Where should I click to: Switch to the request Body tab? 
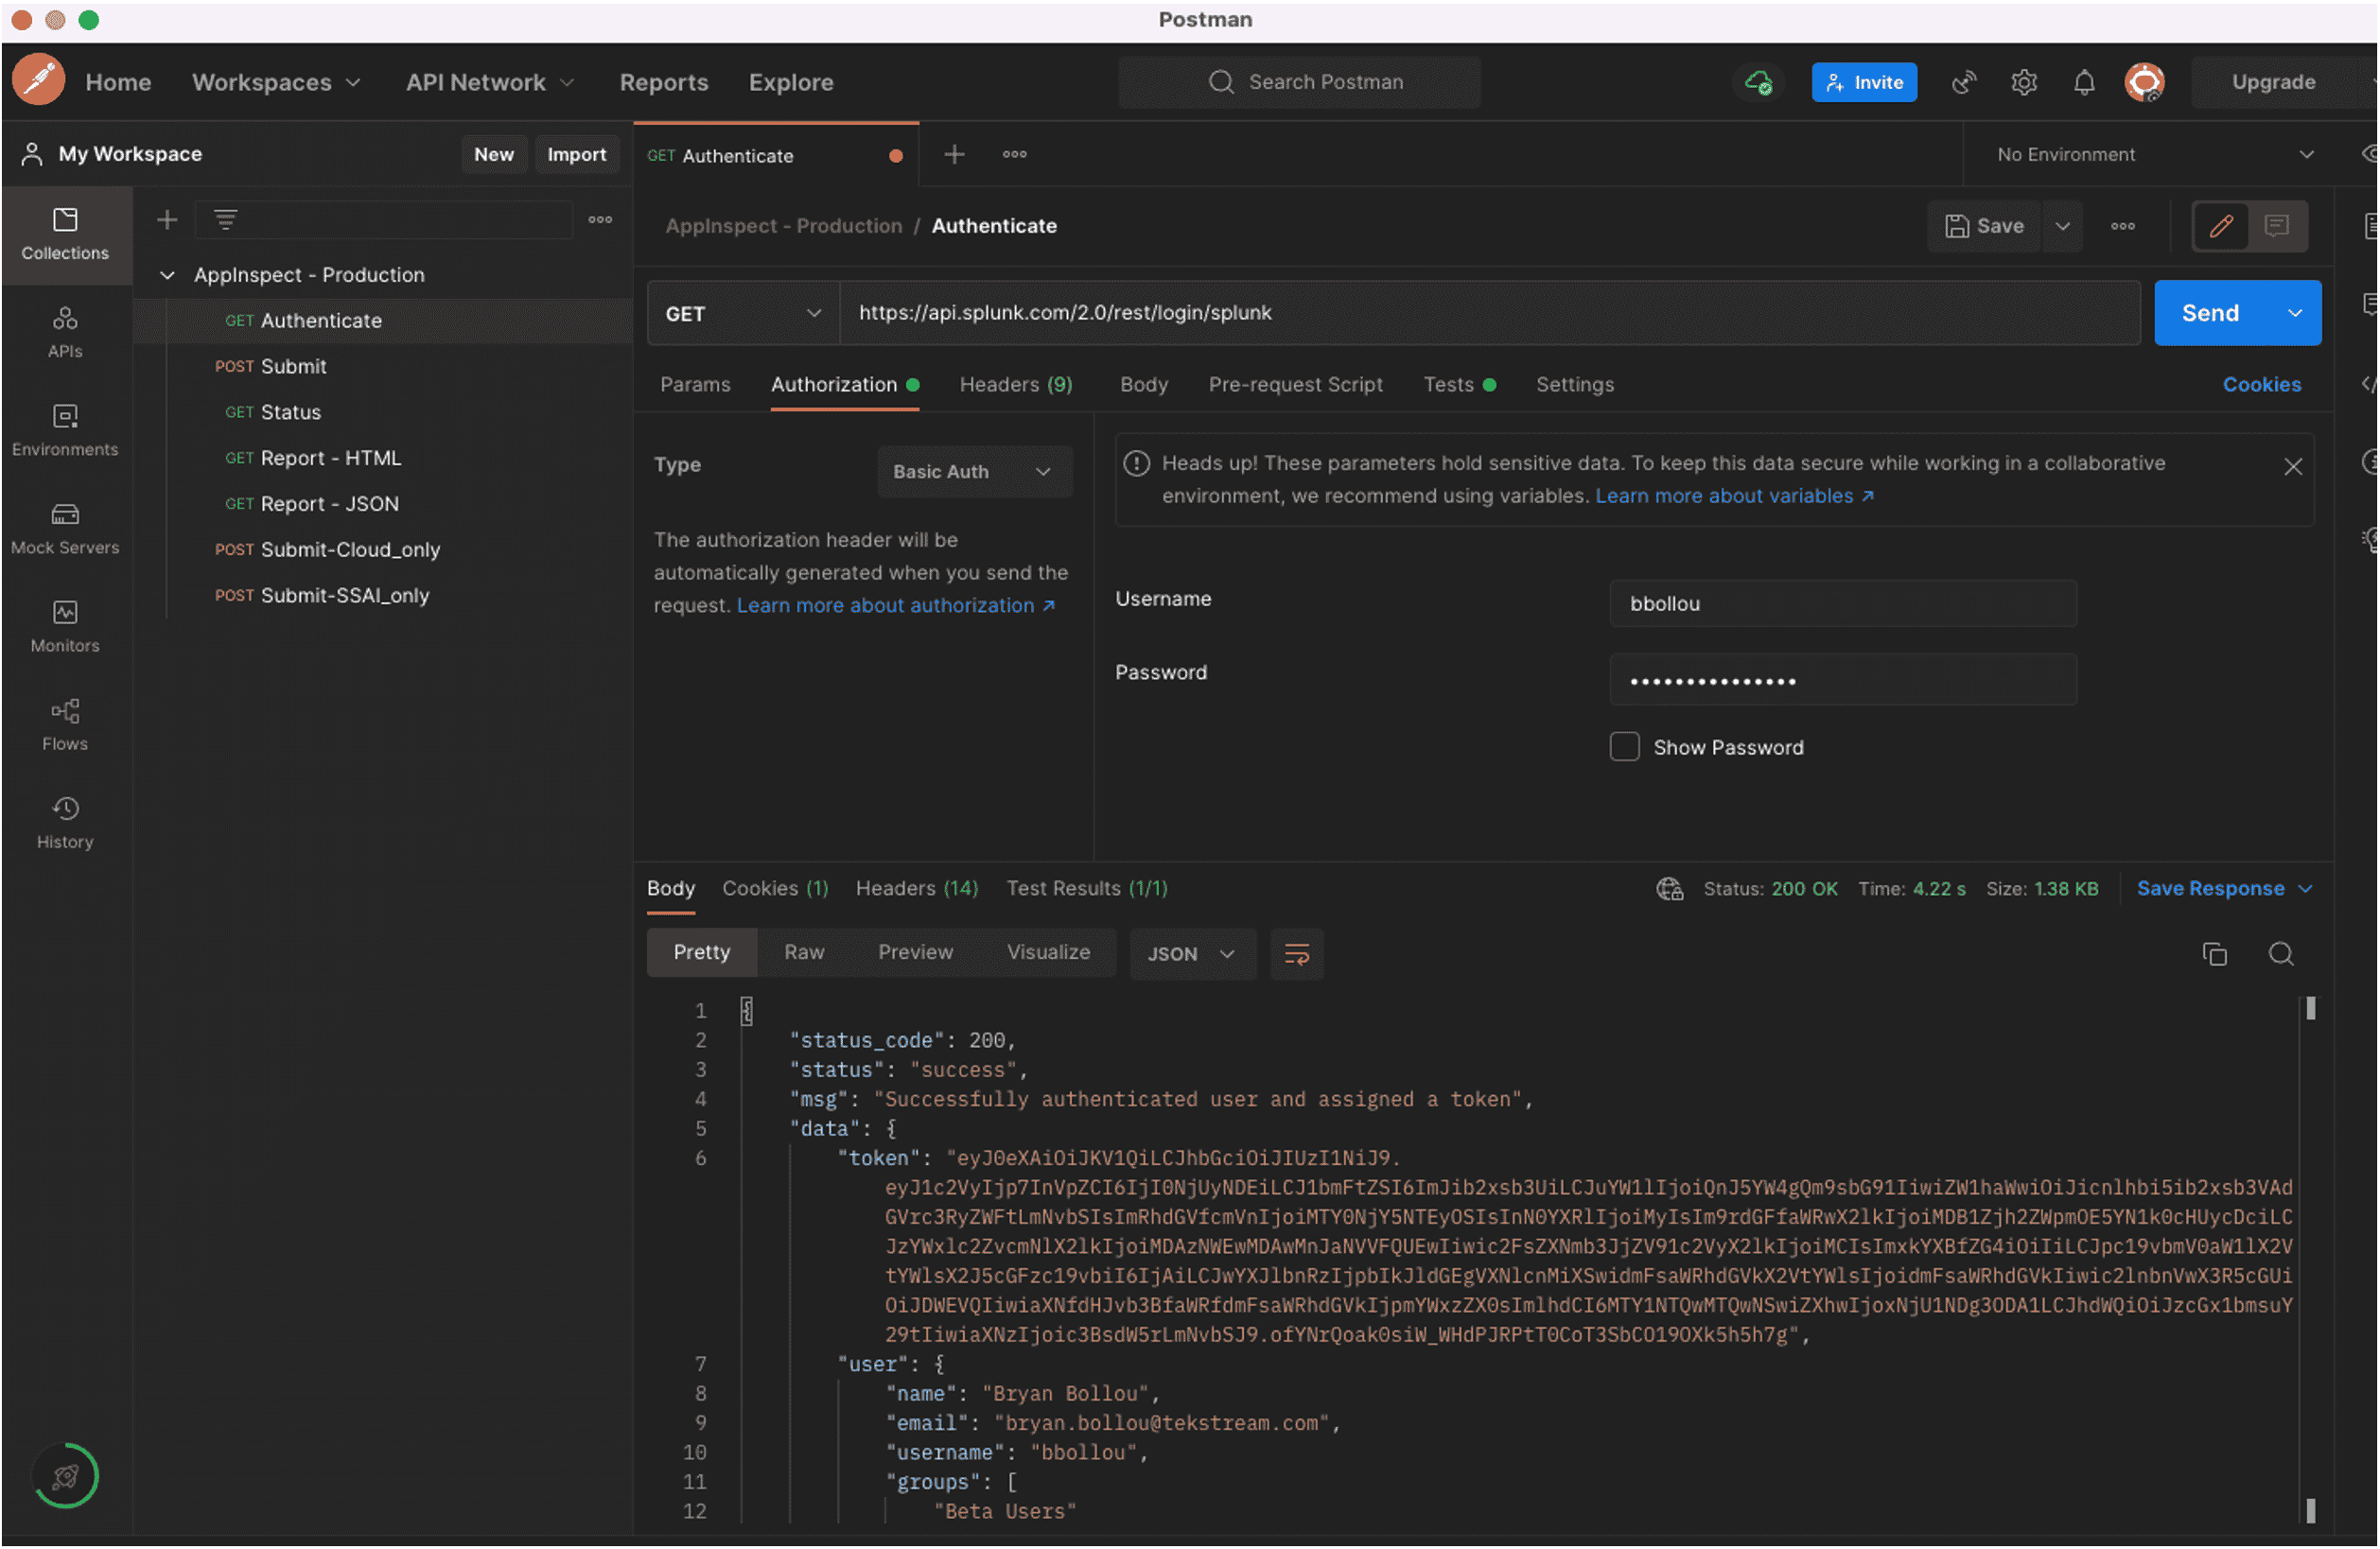click(x=1144, y=385)
